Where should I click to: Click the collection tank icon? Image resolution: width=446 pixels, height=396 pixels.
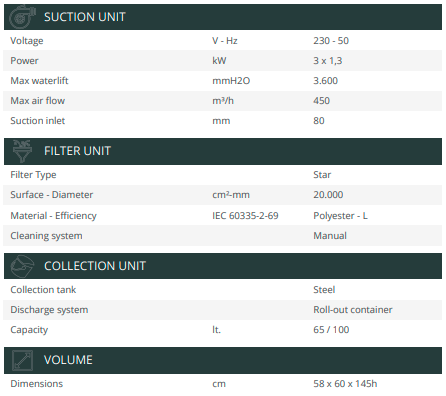(x=22, y=266)
